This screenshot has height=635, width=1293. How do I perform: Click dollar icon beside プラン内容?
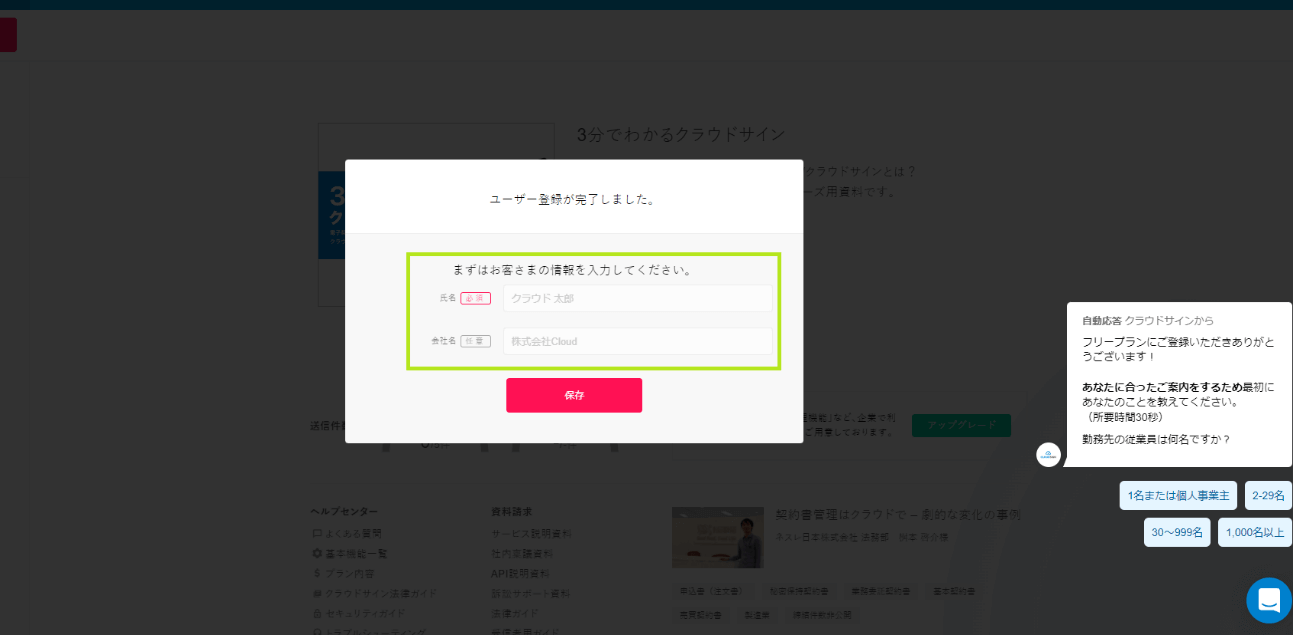(x=317, y=573)
